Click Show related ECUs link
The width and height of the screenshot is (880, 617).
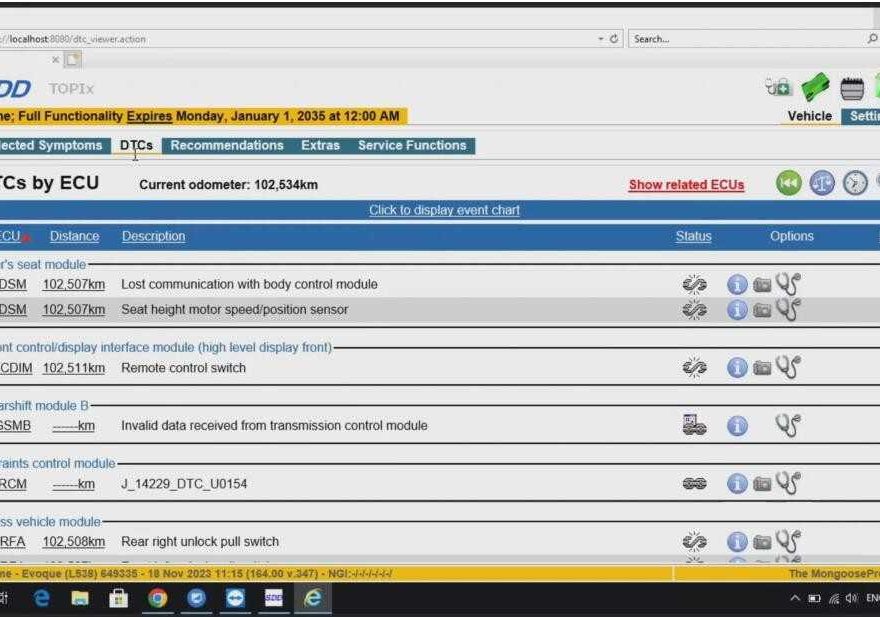[686, 185]
